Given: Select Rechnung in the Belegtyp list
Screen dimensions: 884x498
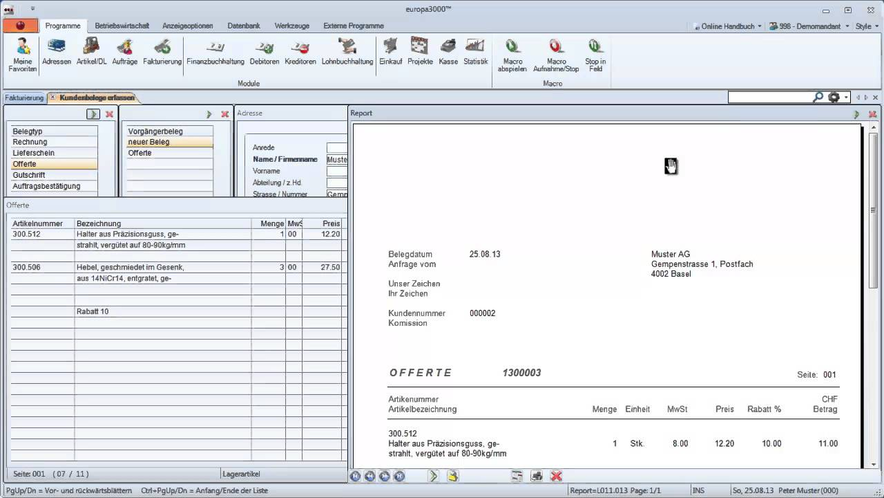Looking at the screenshot, I should [30, 142].
